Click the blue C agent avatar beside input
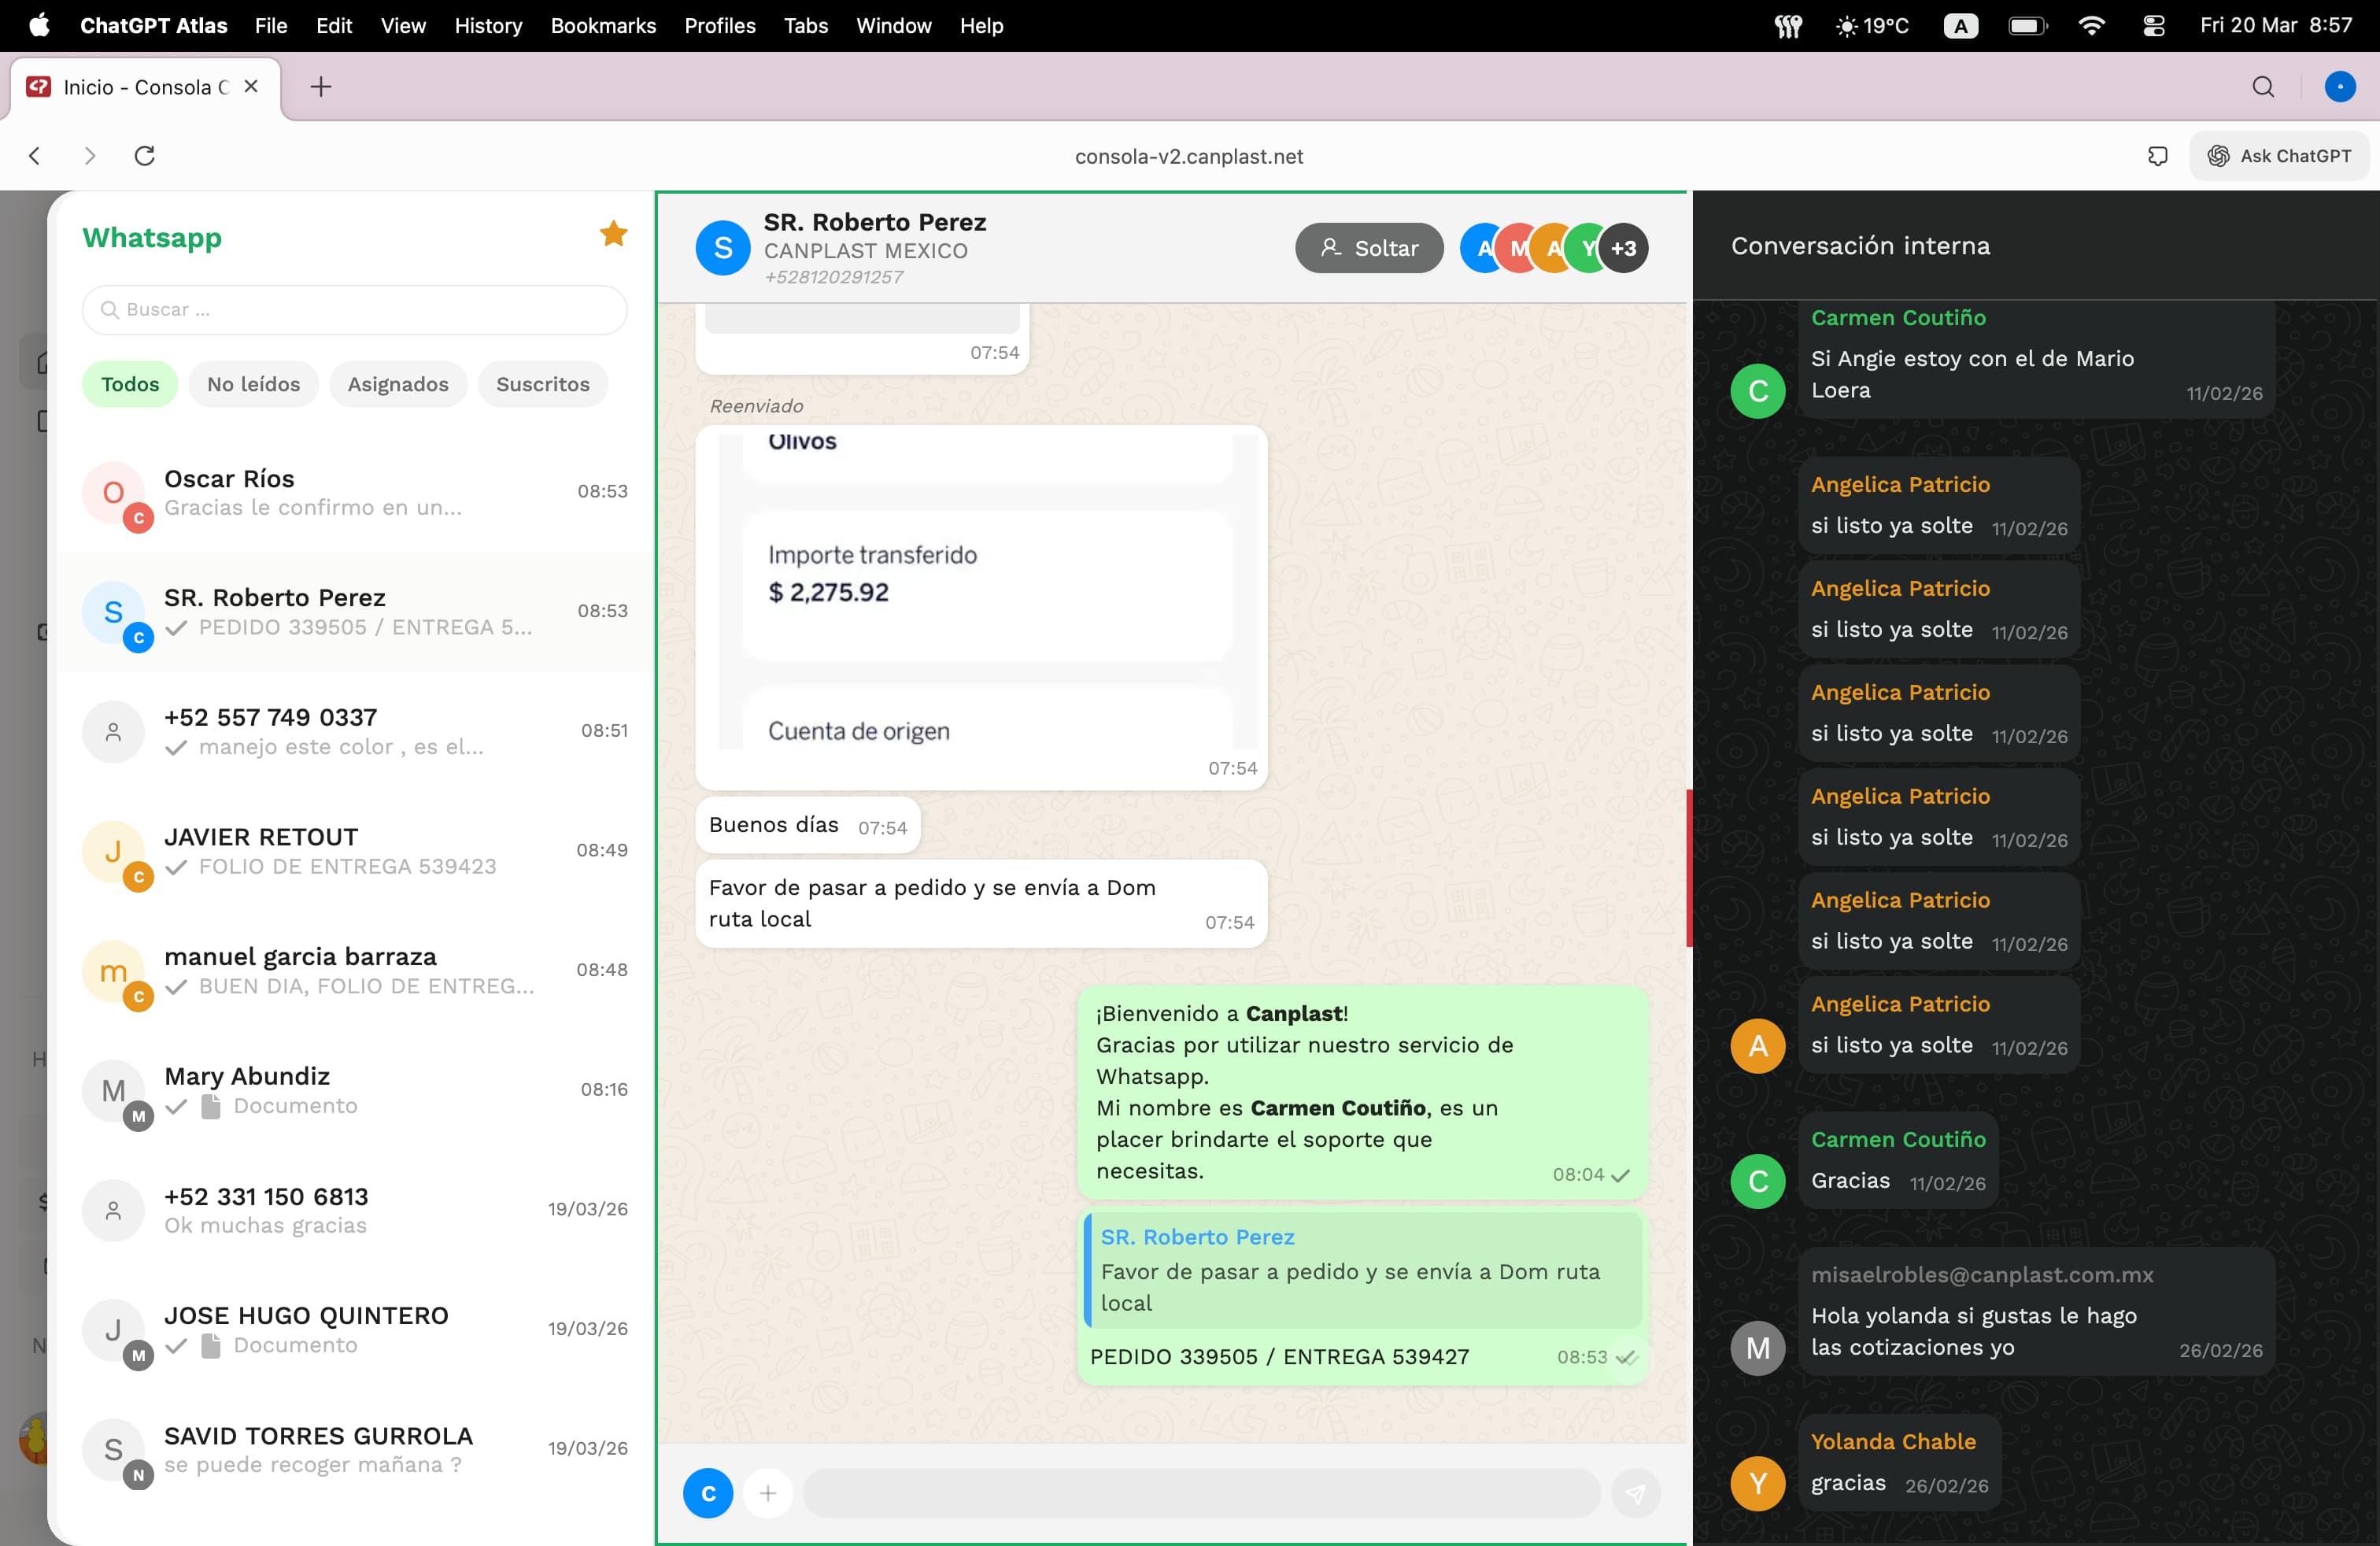 point(708,1493)
